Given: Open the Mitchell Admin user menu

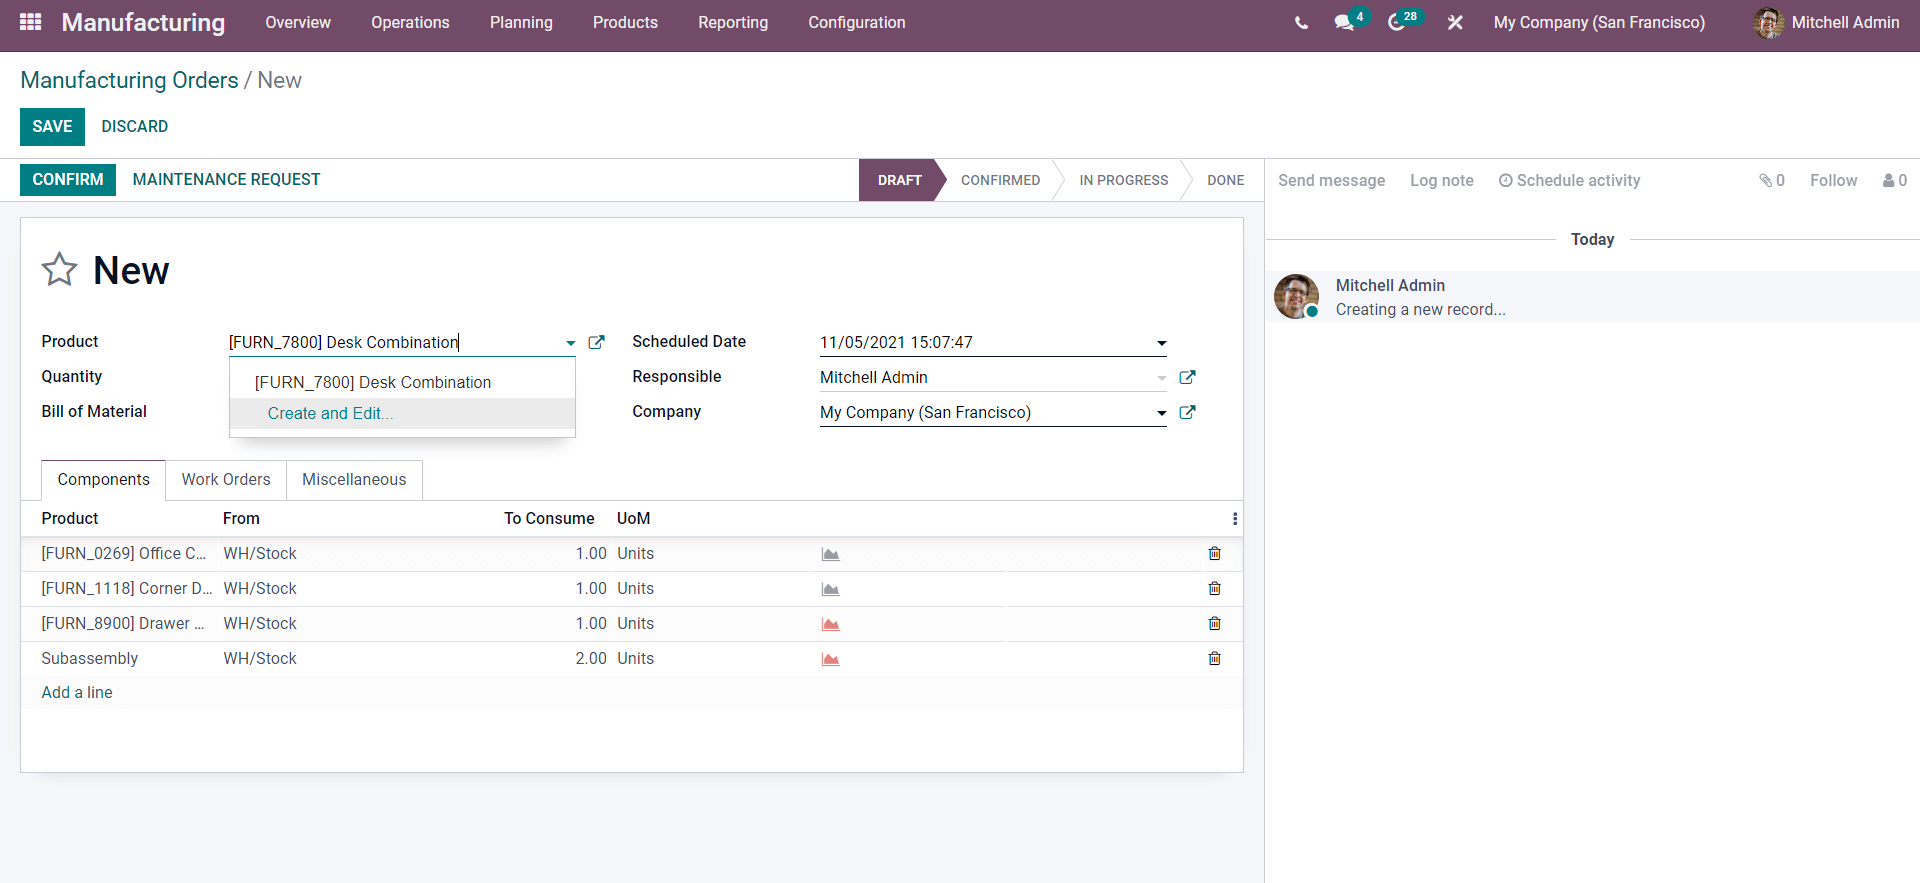Looking at the screenshot, I should pos(1826,22).
